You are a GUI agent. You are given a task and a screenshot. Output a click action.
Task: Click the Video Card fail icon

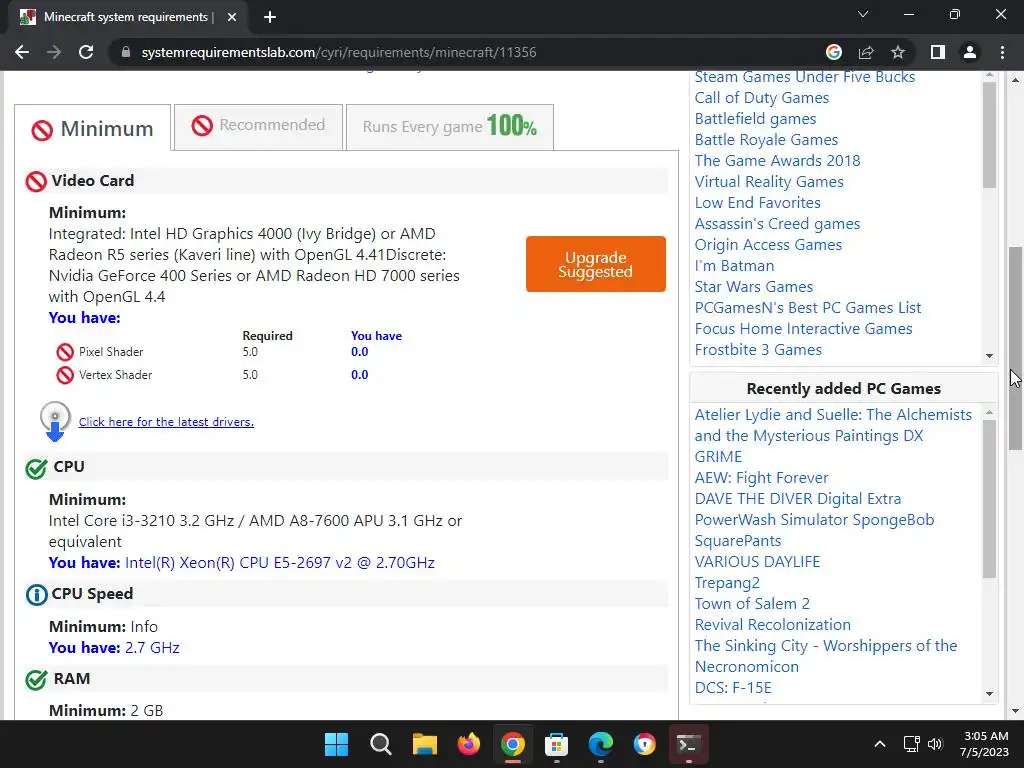tap(36, 182)
